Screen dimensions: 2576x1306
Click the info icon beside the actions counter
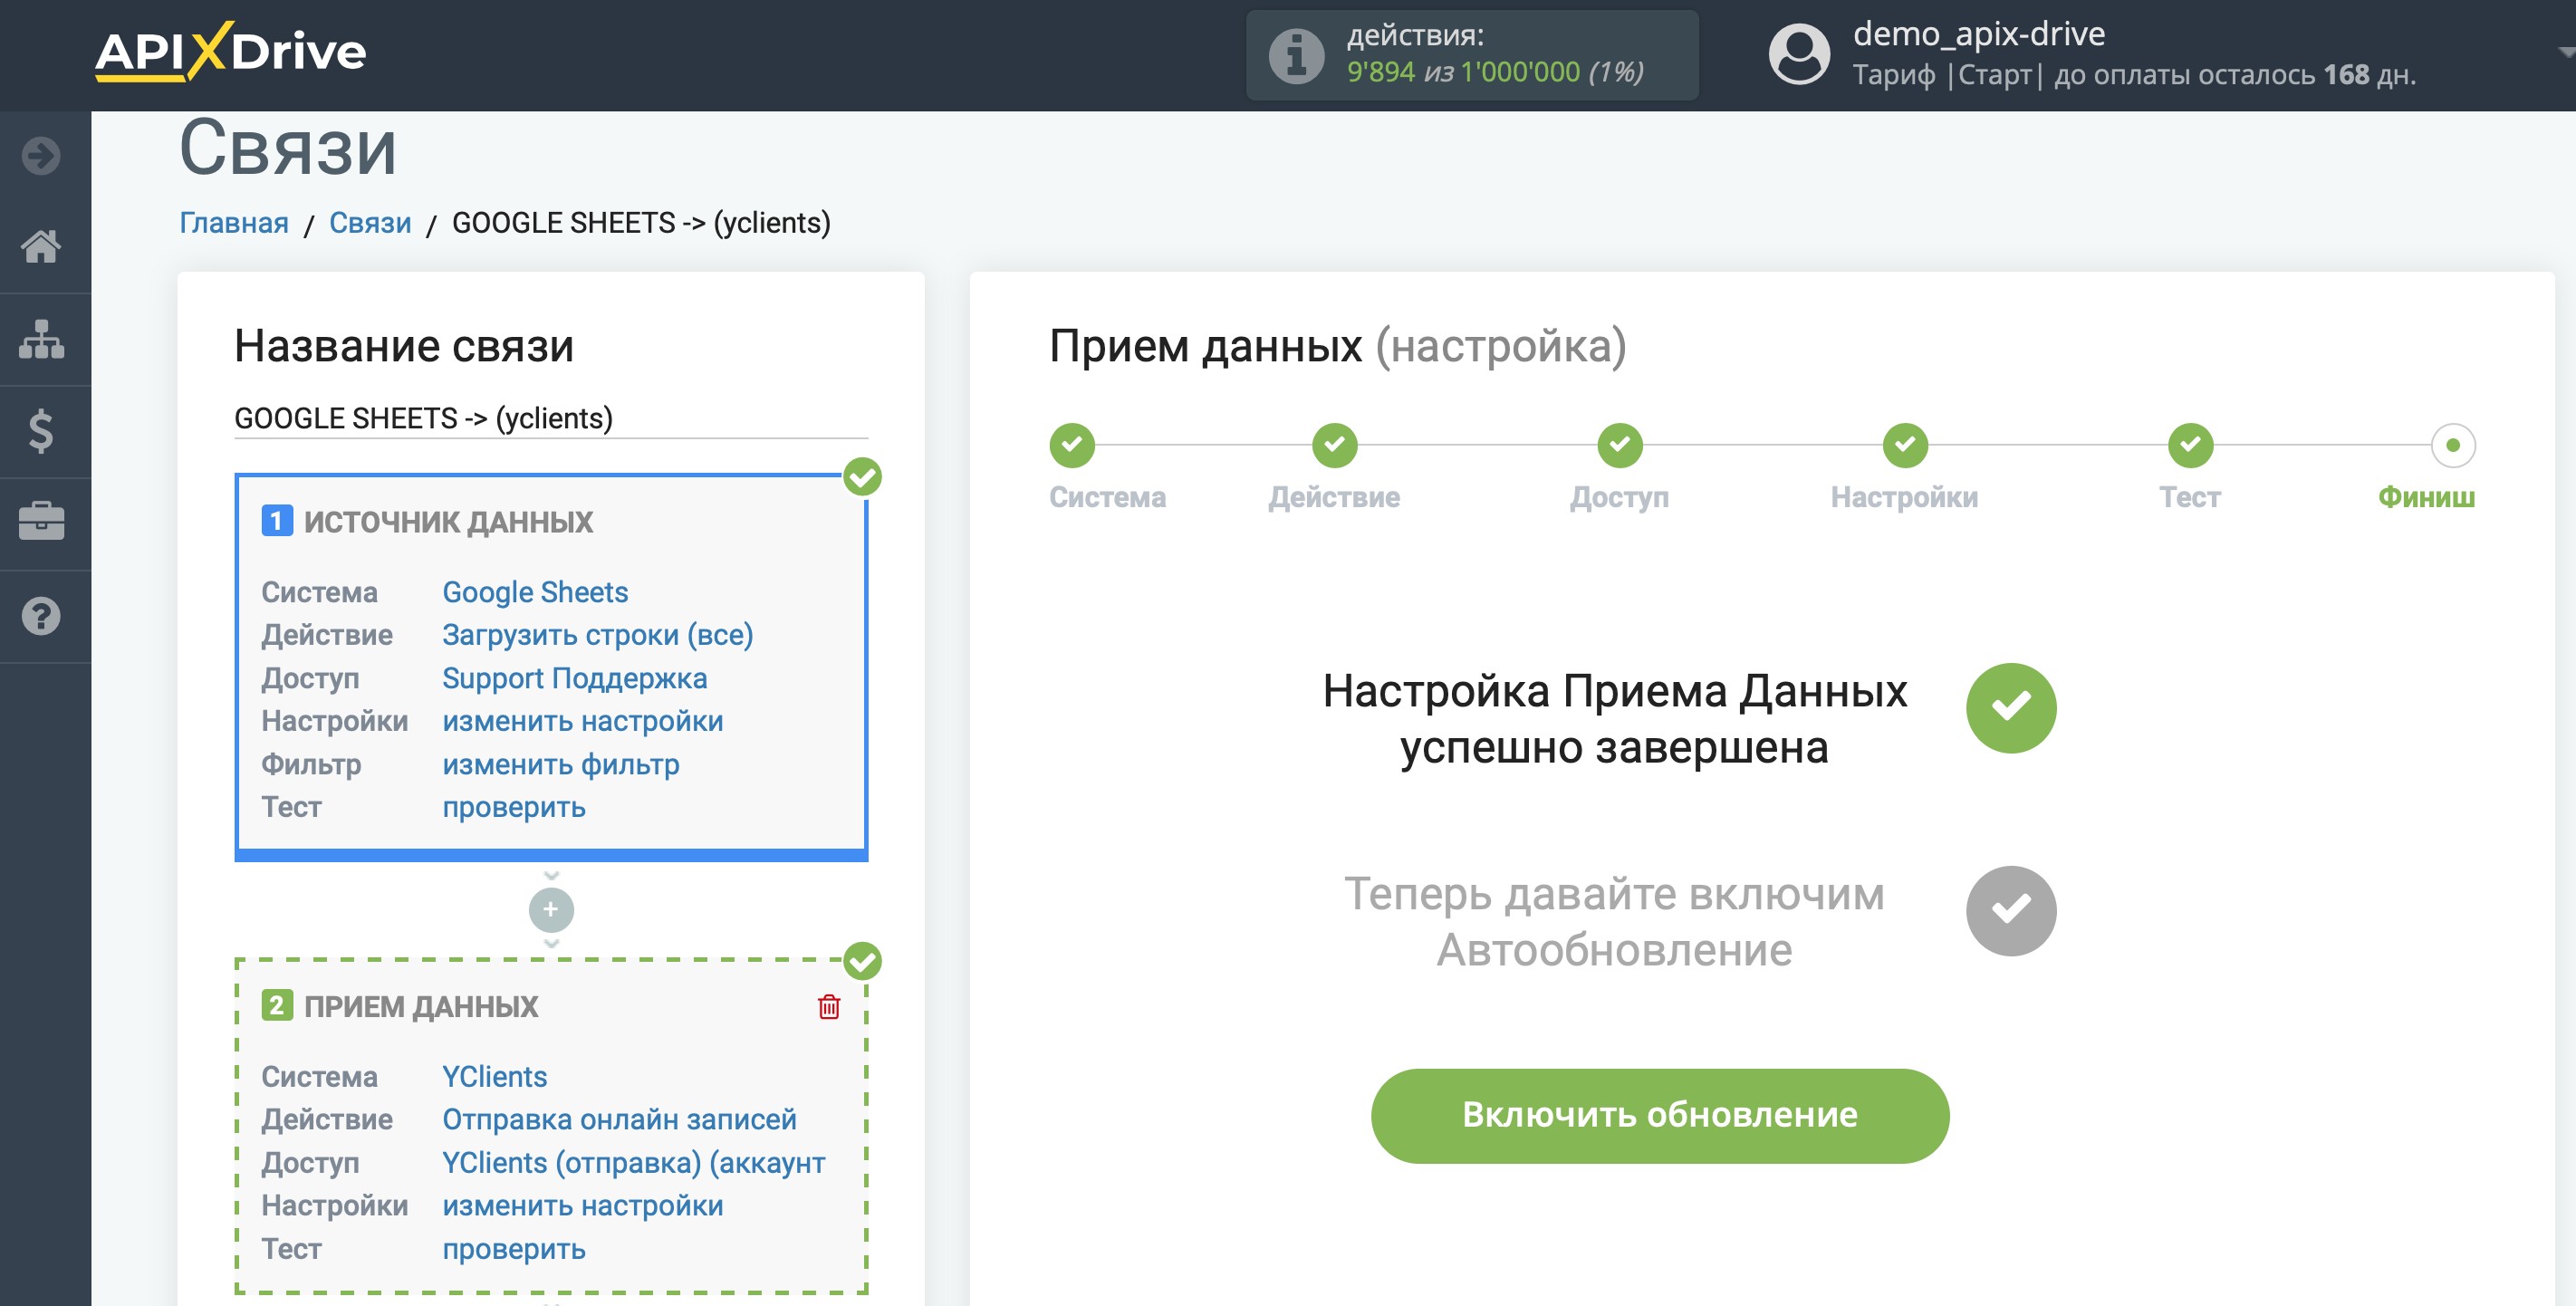click(x=1296, y=55)
